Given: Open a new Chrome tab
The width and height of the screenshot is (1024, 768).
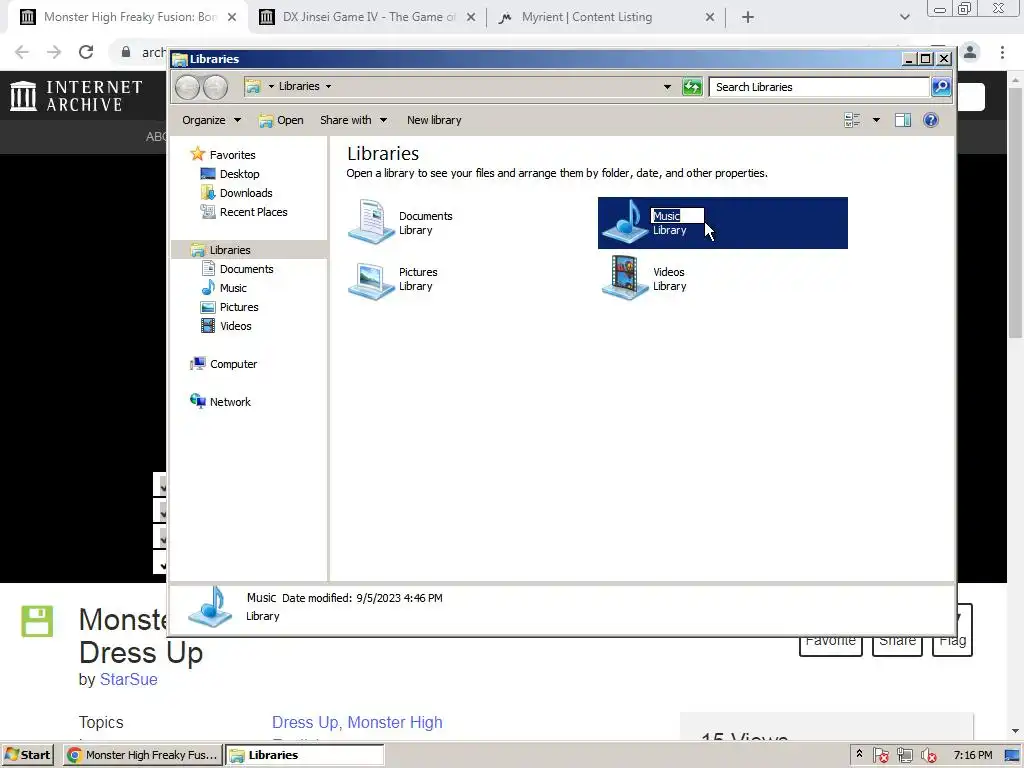Looking at the screenshot, I should click(748, 18).
